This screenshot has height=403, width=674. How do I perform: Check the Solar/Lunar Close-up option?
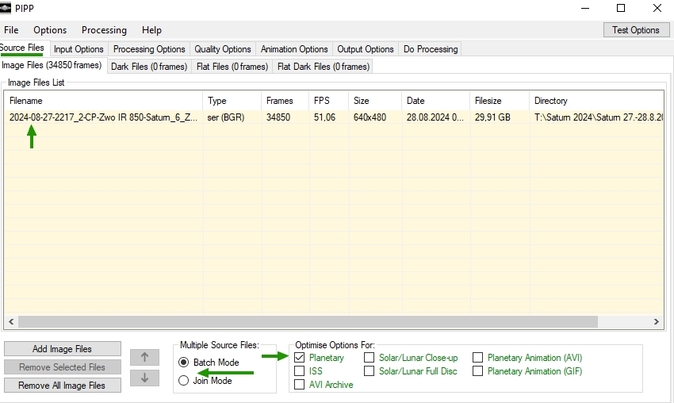tap(369, 357)
